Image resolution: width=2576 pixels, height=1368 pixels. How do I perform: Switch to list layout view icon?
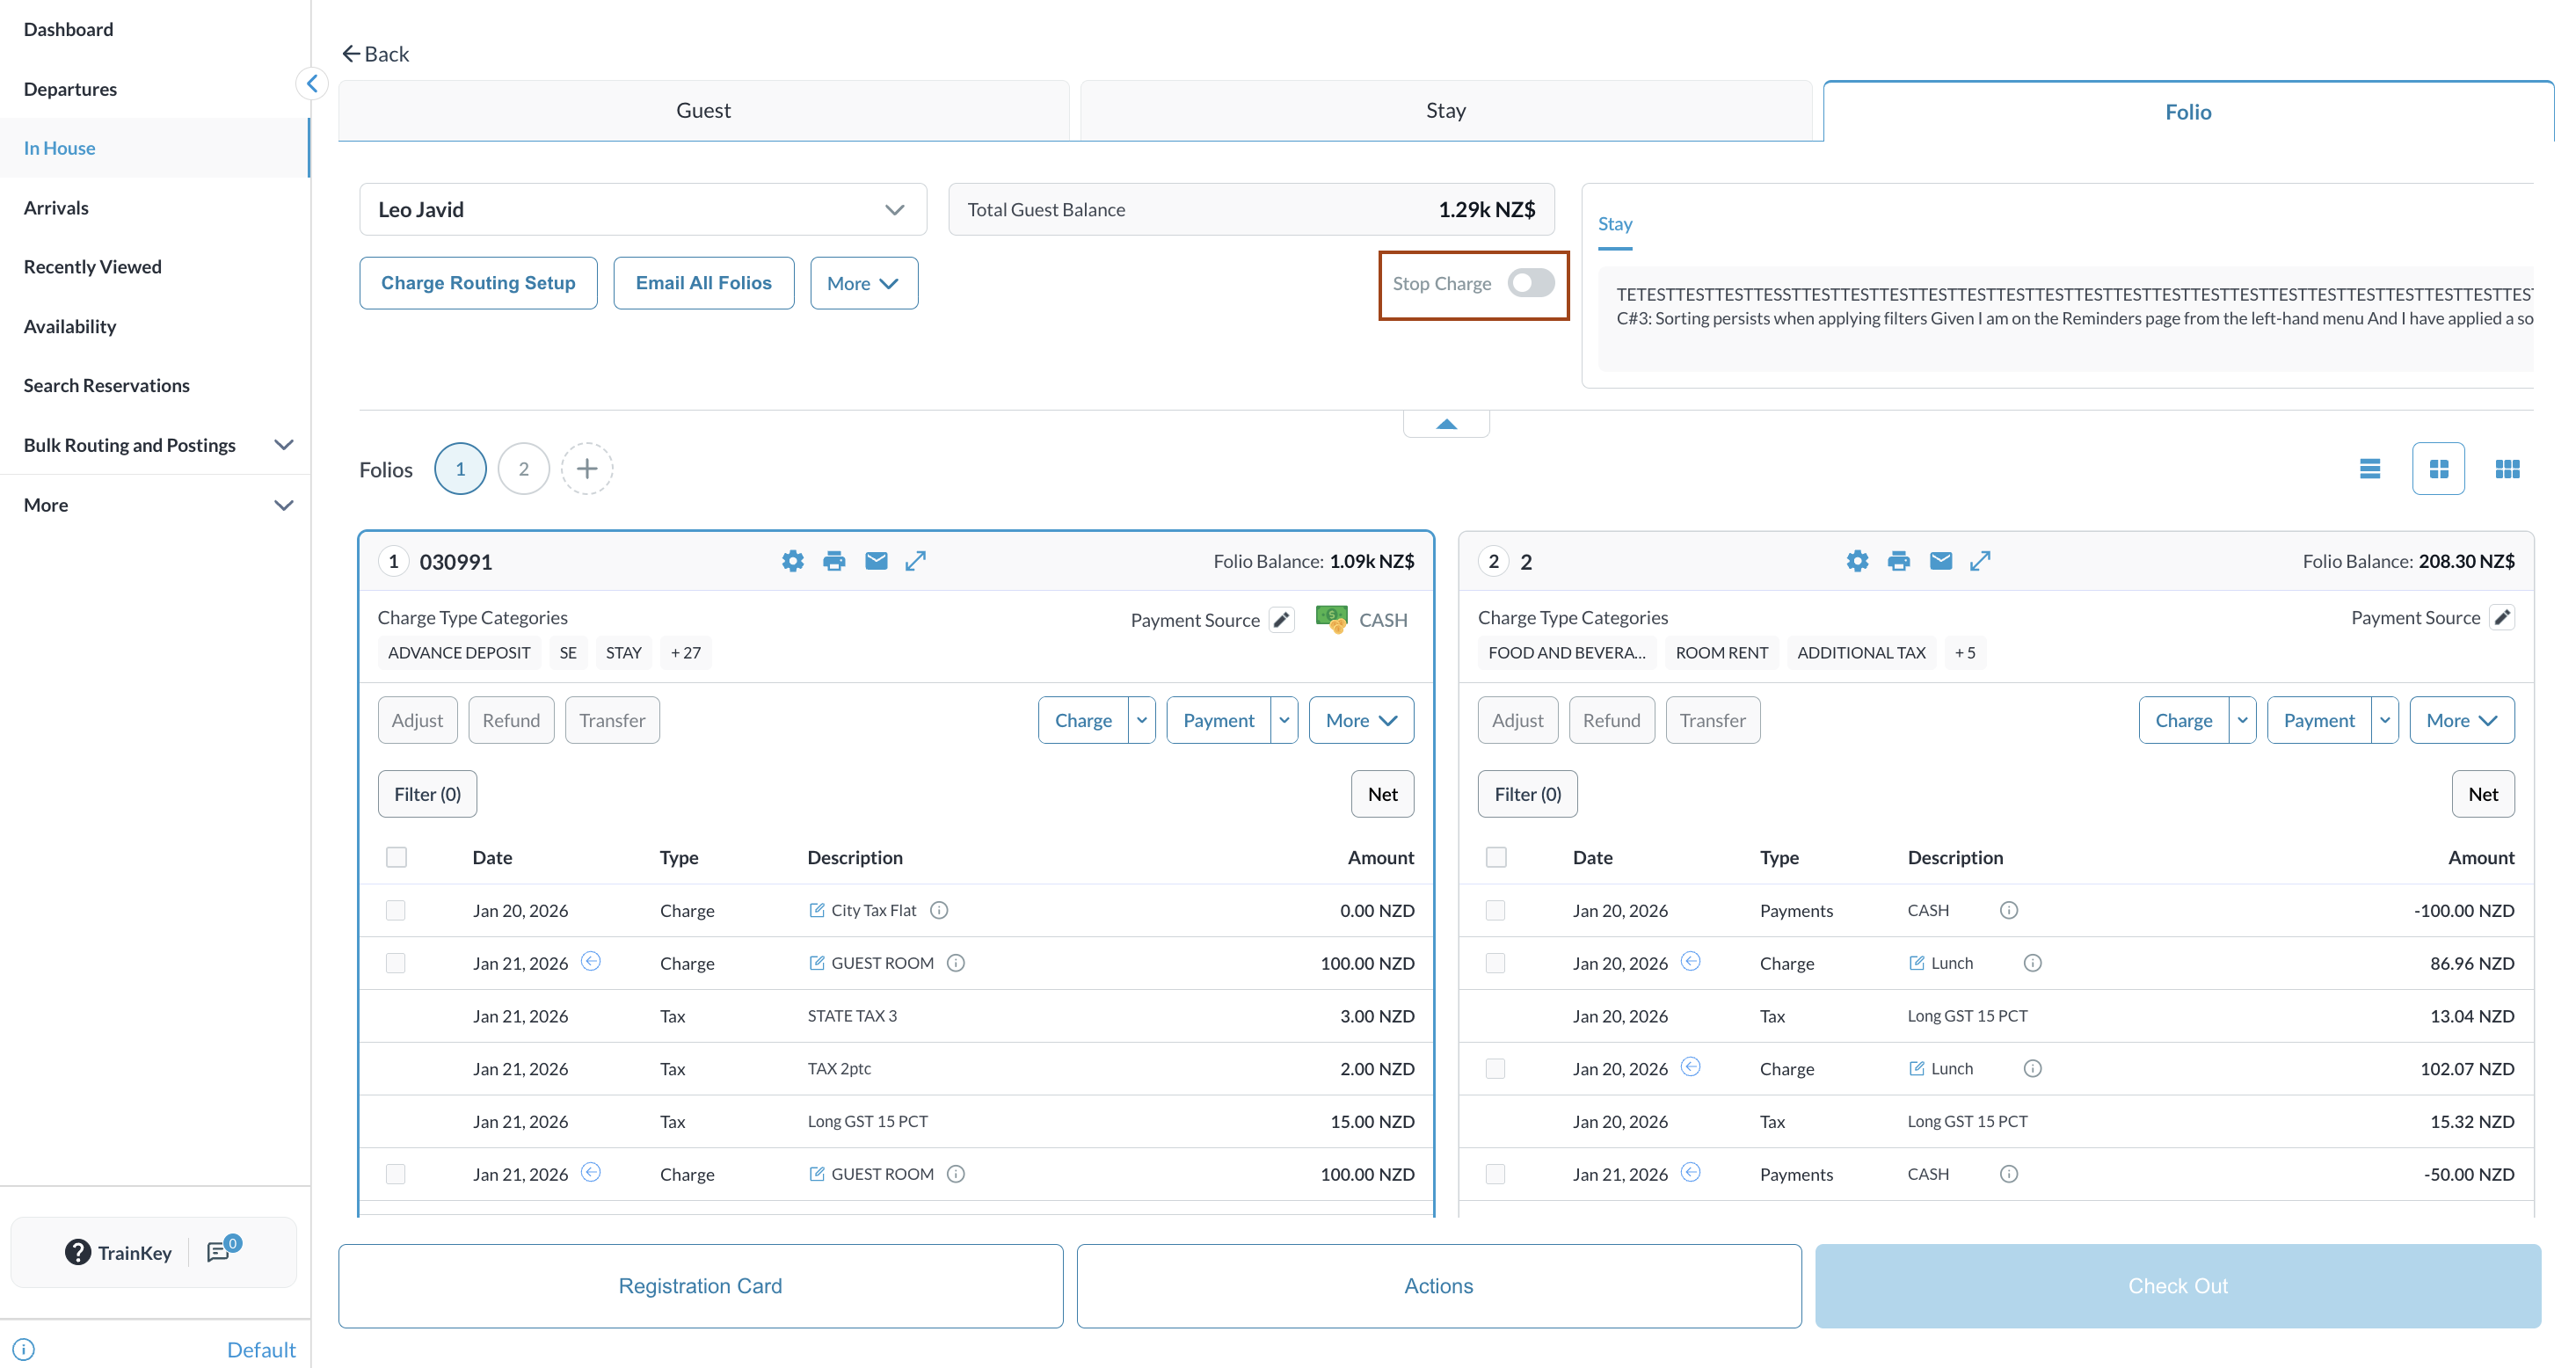(x=2369, y=468)
